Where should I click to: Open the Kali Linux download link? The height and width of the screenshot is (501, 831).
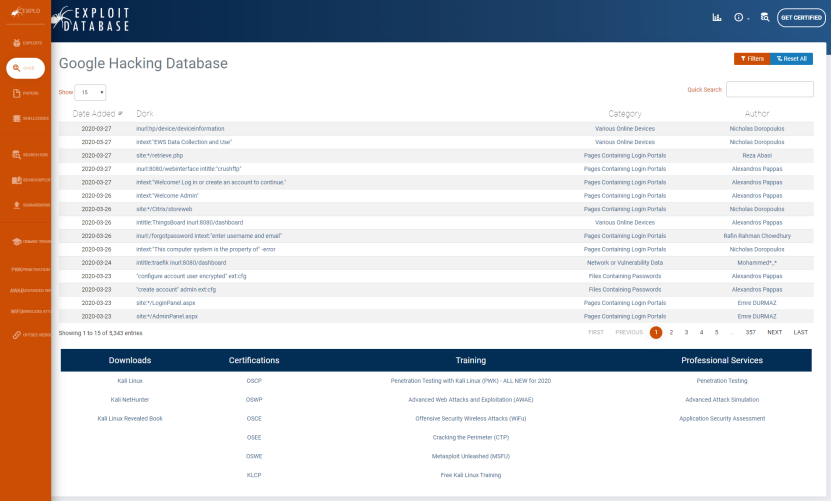pos(130,381)
